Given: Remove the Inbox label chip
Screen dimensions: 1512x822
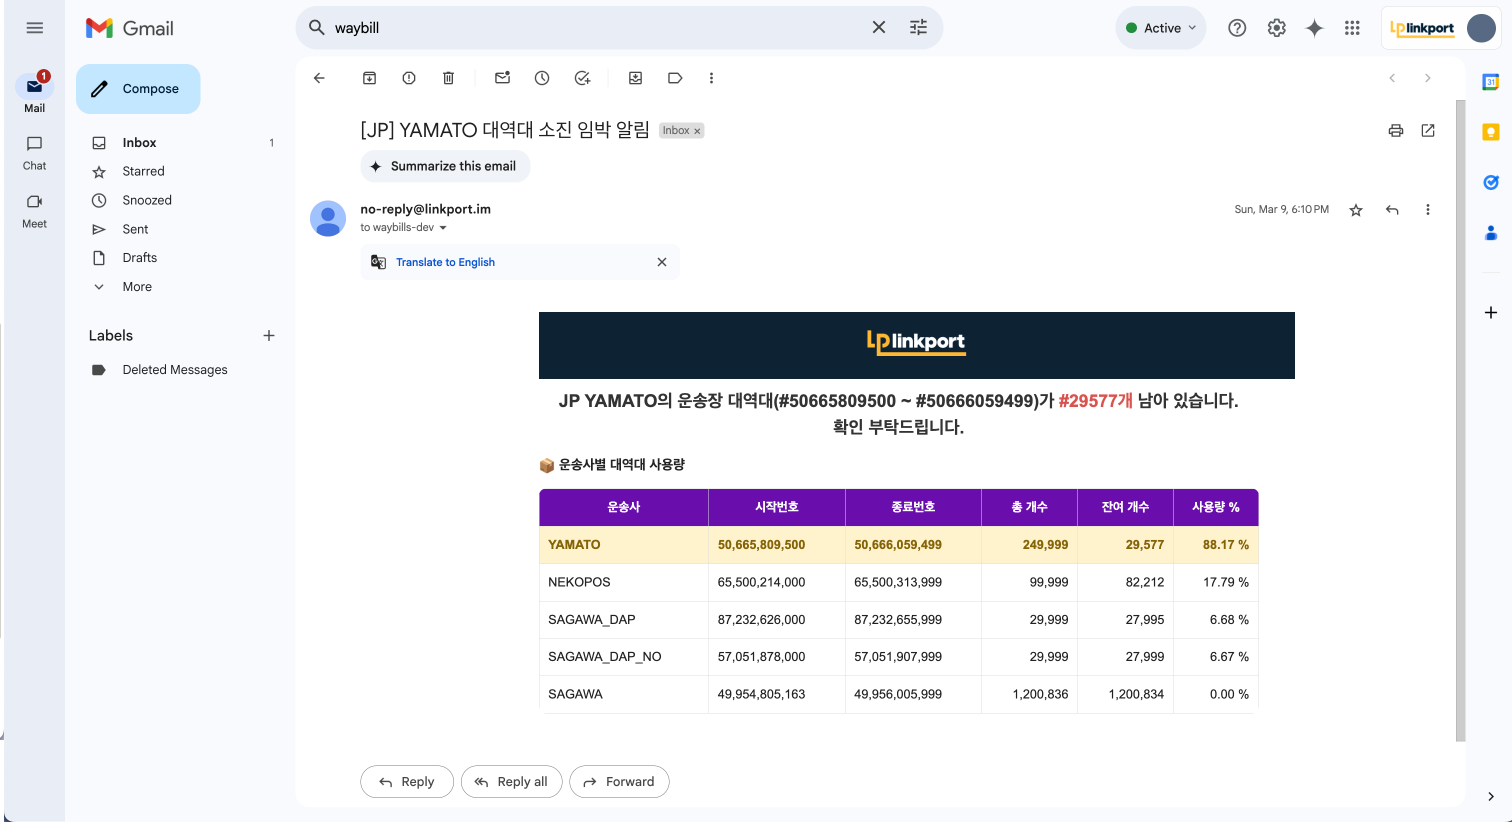Looking at the screenshot, I should click(697, 131).
